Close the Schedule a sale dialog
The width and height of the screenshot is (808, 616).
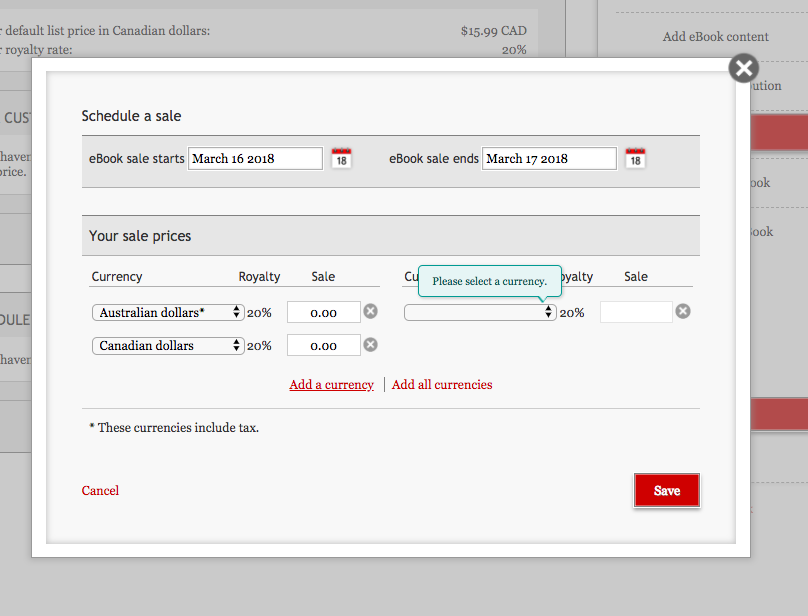743,68
